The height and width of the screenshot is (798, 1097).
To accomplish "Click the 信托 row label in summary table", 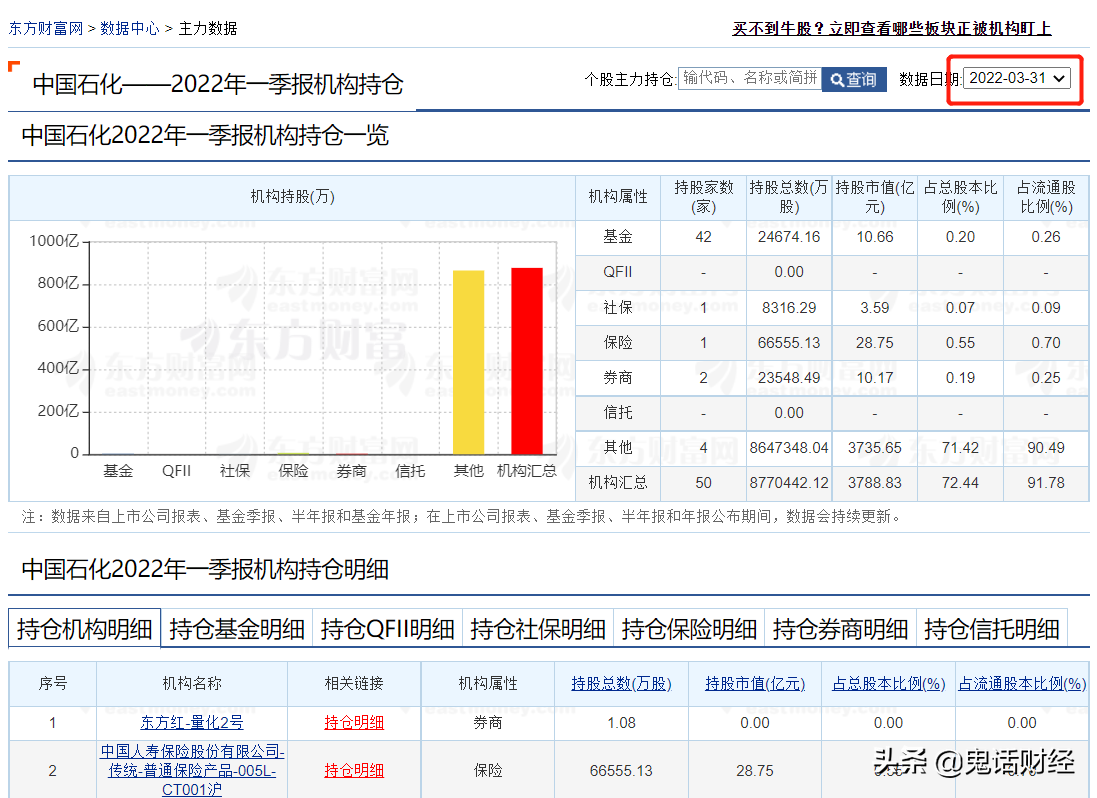I will 618,413.
